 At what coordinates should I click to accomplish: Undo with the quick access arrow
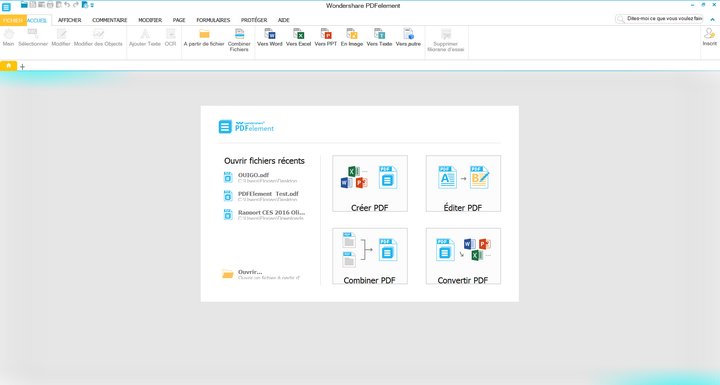click(x=67, y=5)
